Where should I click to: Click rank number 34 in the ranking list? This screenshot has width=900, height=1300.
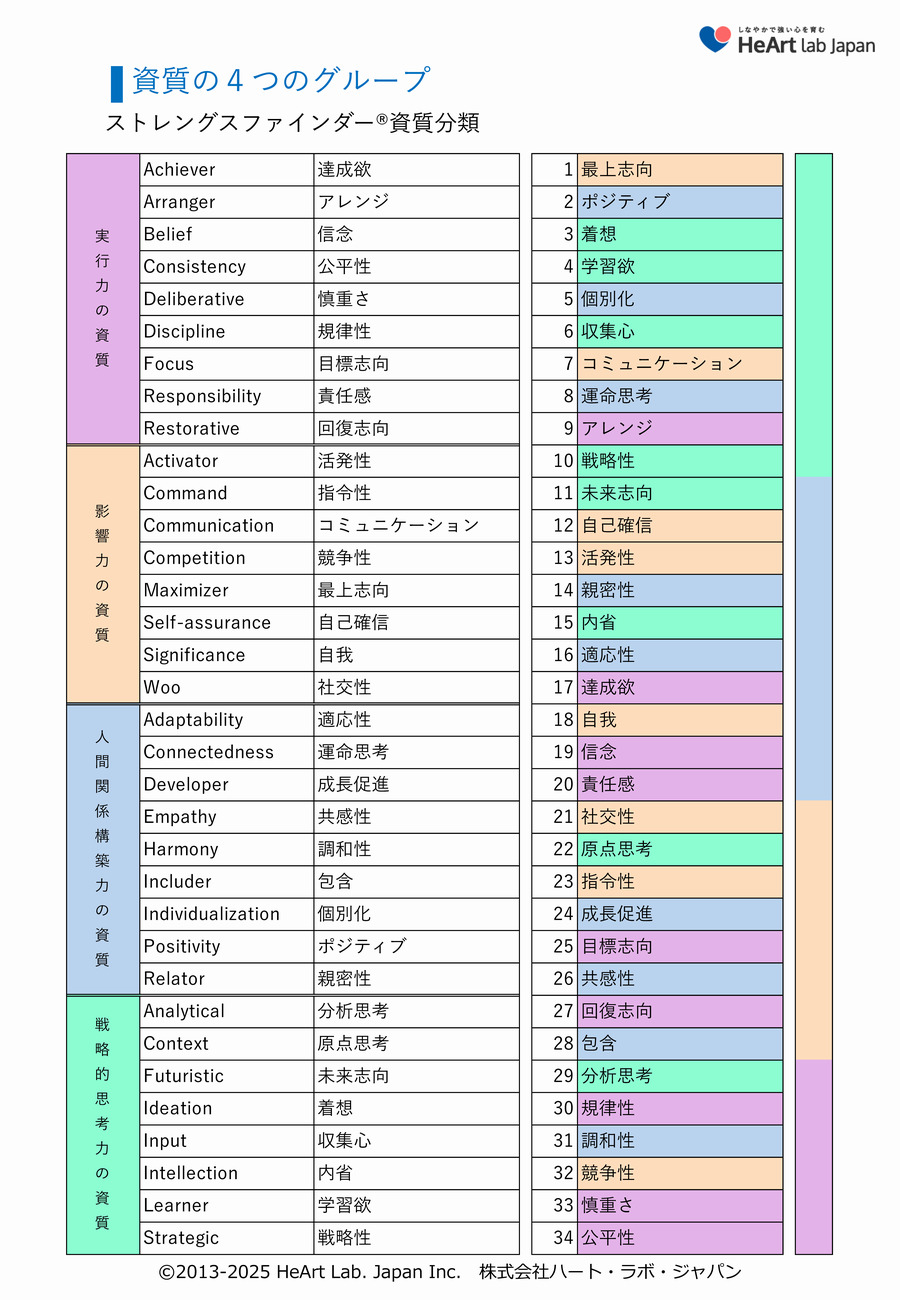pos(554,1237)
